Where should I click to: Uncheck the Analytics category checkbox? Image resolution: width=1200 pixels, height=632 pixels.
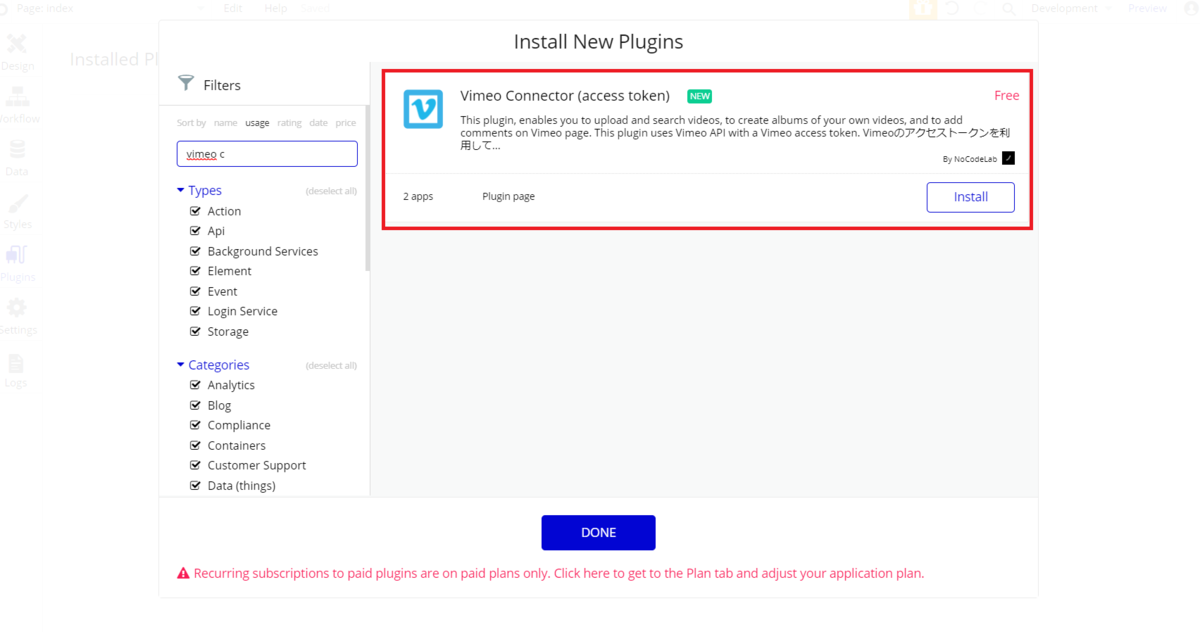tap(196, 385)
